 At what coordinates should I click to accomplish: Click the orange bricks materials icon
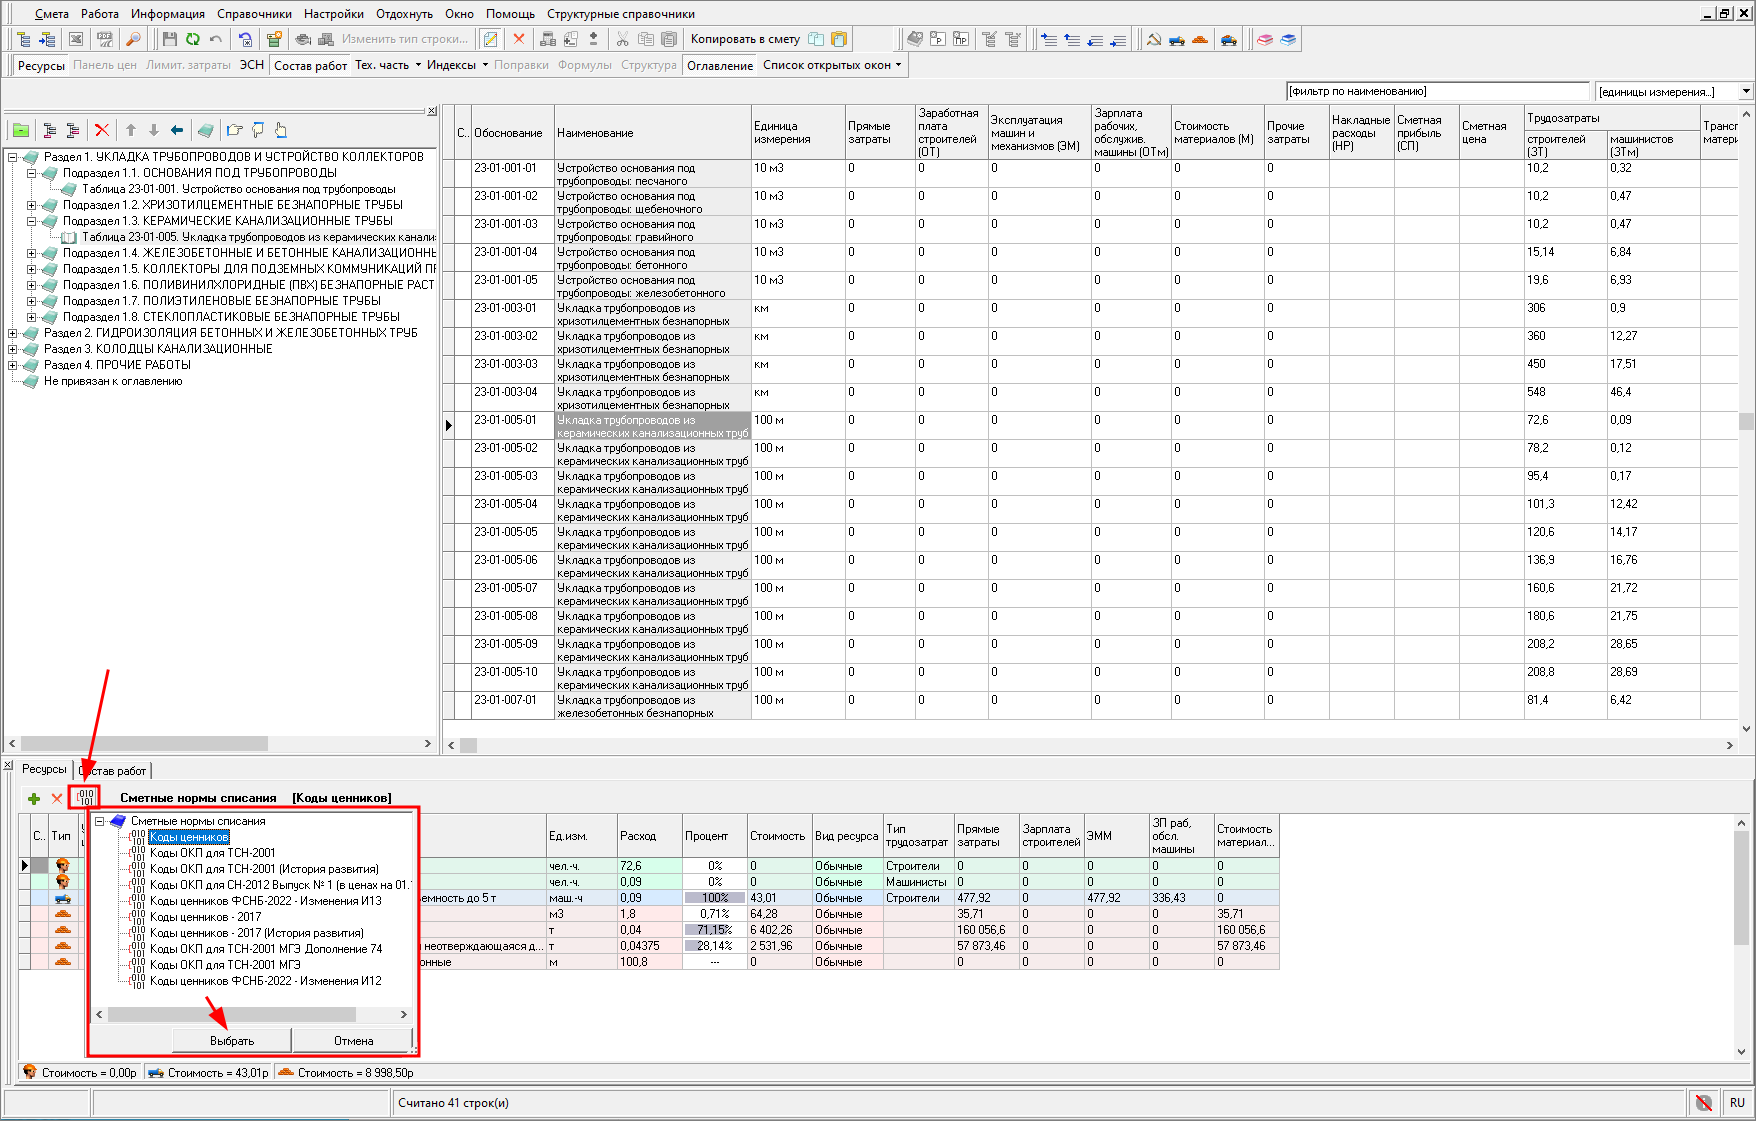click(x=1200, y=39)
